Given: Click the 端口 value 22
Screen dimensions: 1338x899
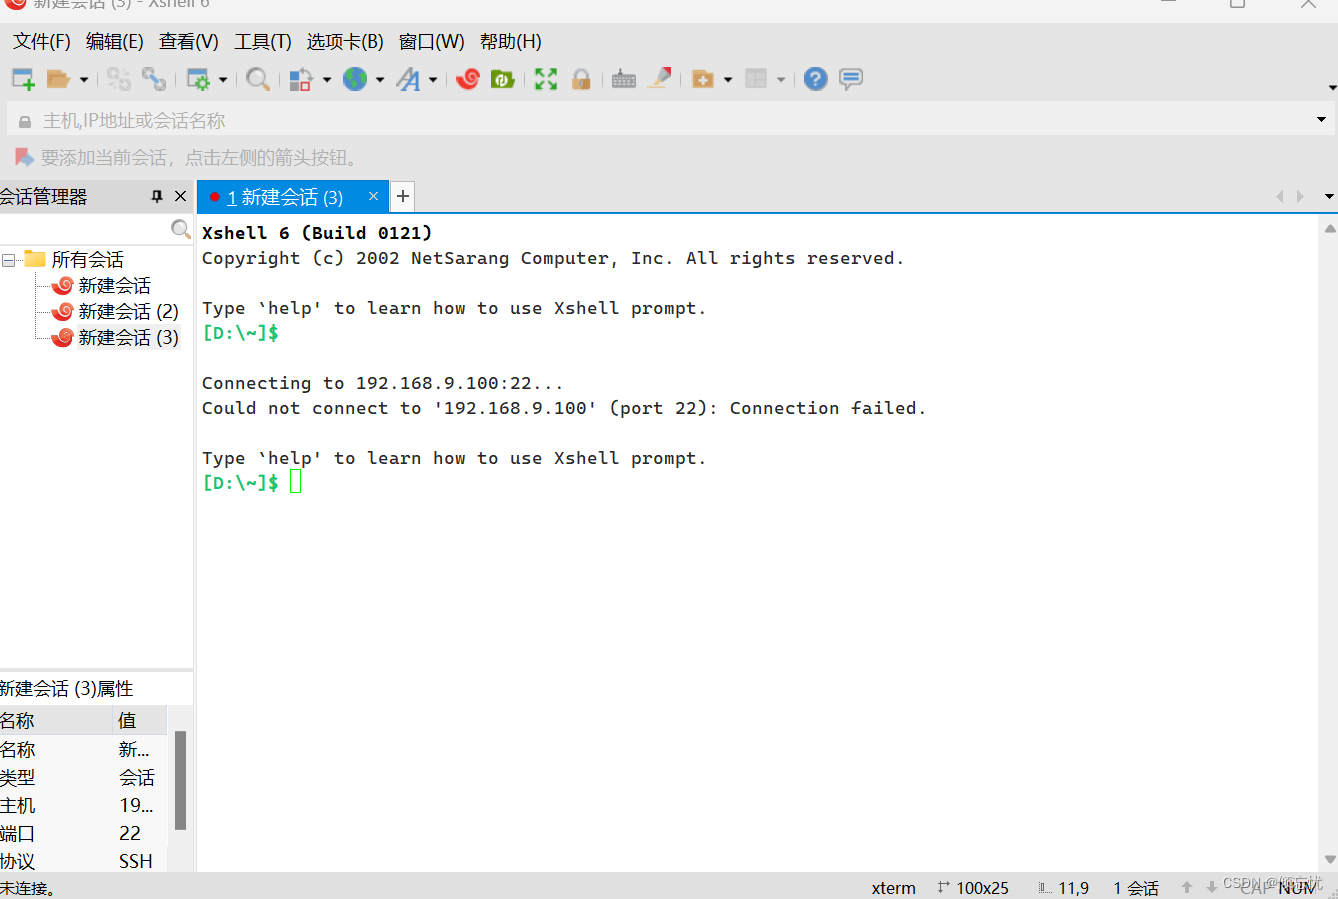Looking at the screenshot, I should (130, 833).
